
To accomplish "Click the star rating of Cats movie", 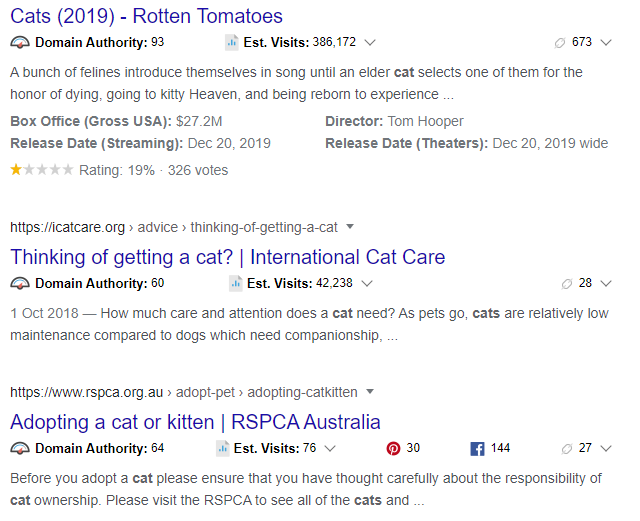I will [x=42, y=169].
